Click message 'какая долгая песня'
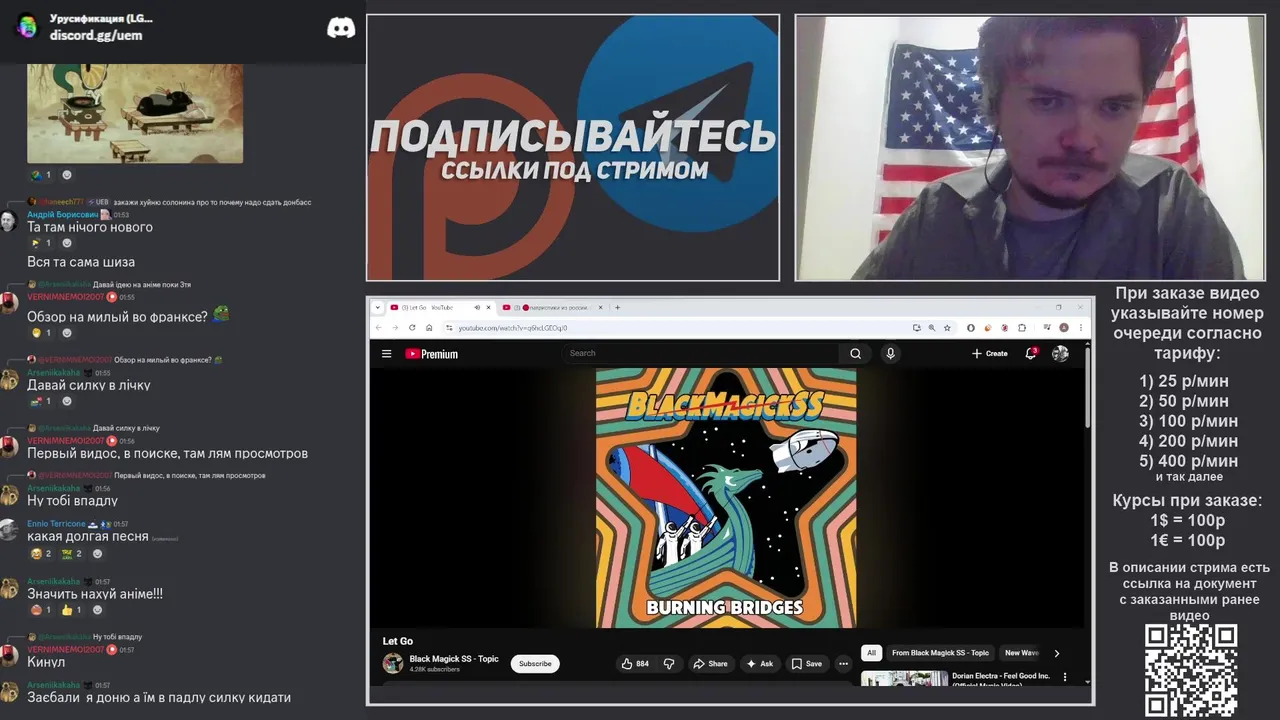Screen dimensions: 1280x720 coord(88,536)
